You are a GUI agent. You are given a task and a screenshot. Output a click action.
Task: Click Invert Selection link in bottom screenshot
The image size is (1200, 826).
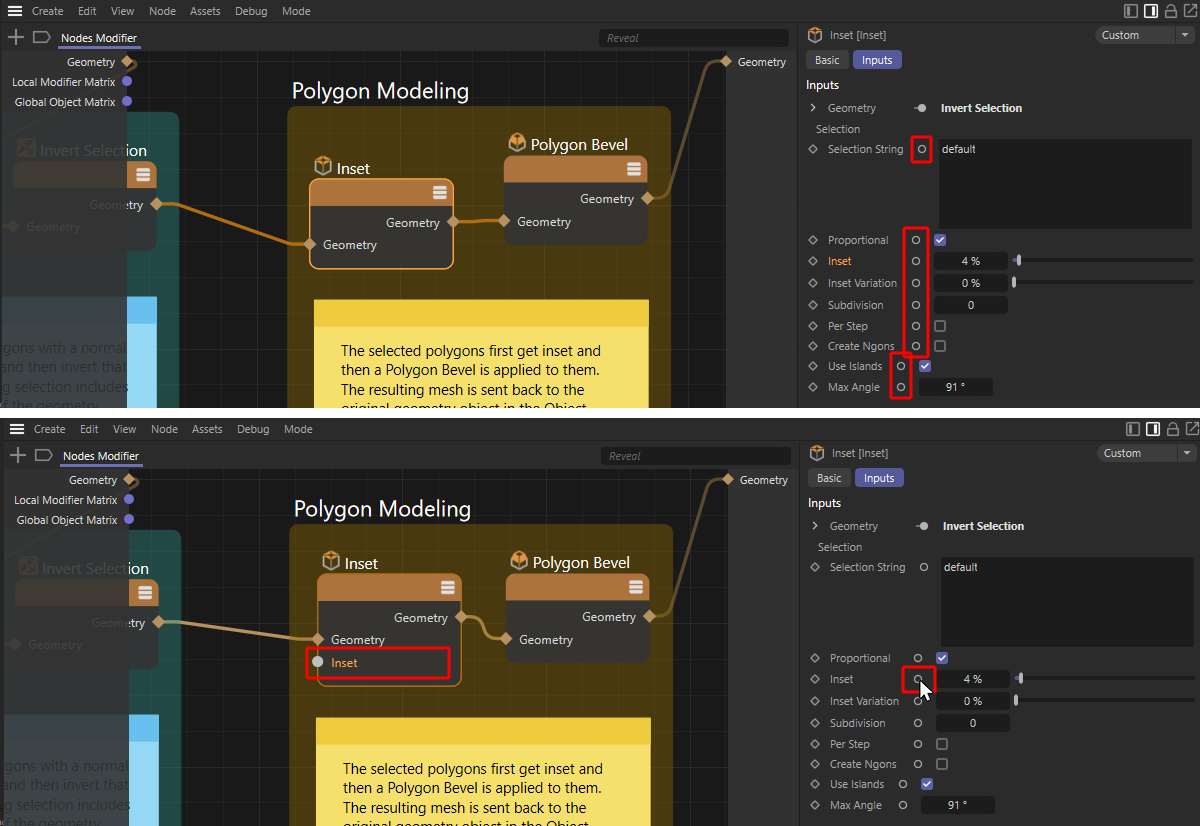983,526
